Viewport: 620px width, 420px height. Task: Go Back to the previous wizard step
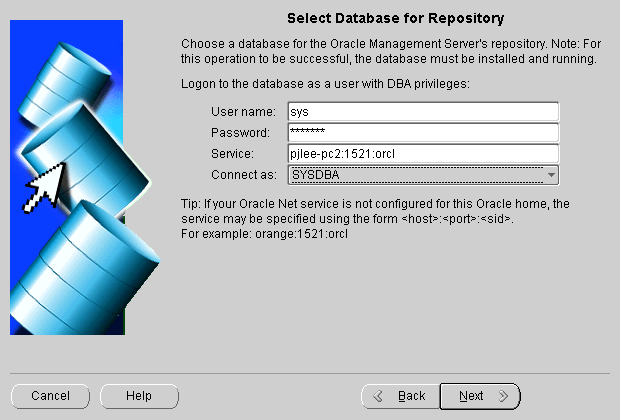400,396
